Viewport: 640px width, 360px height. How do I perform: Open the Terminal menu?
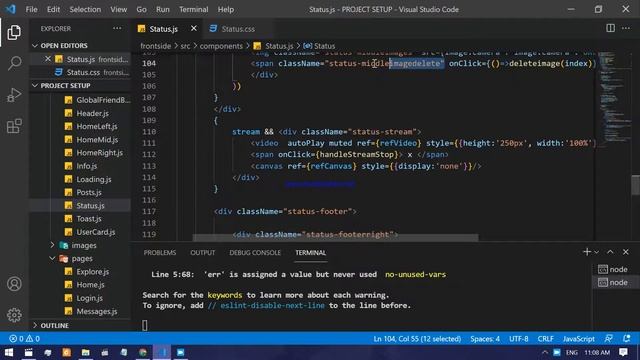[193, 9]
